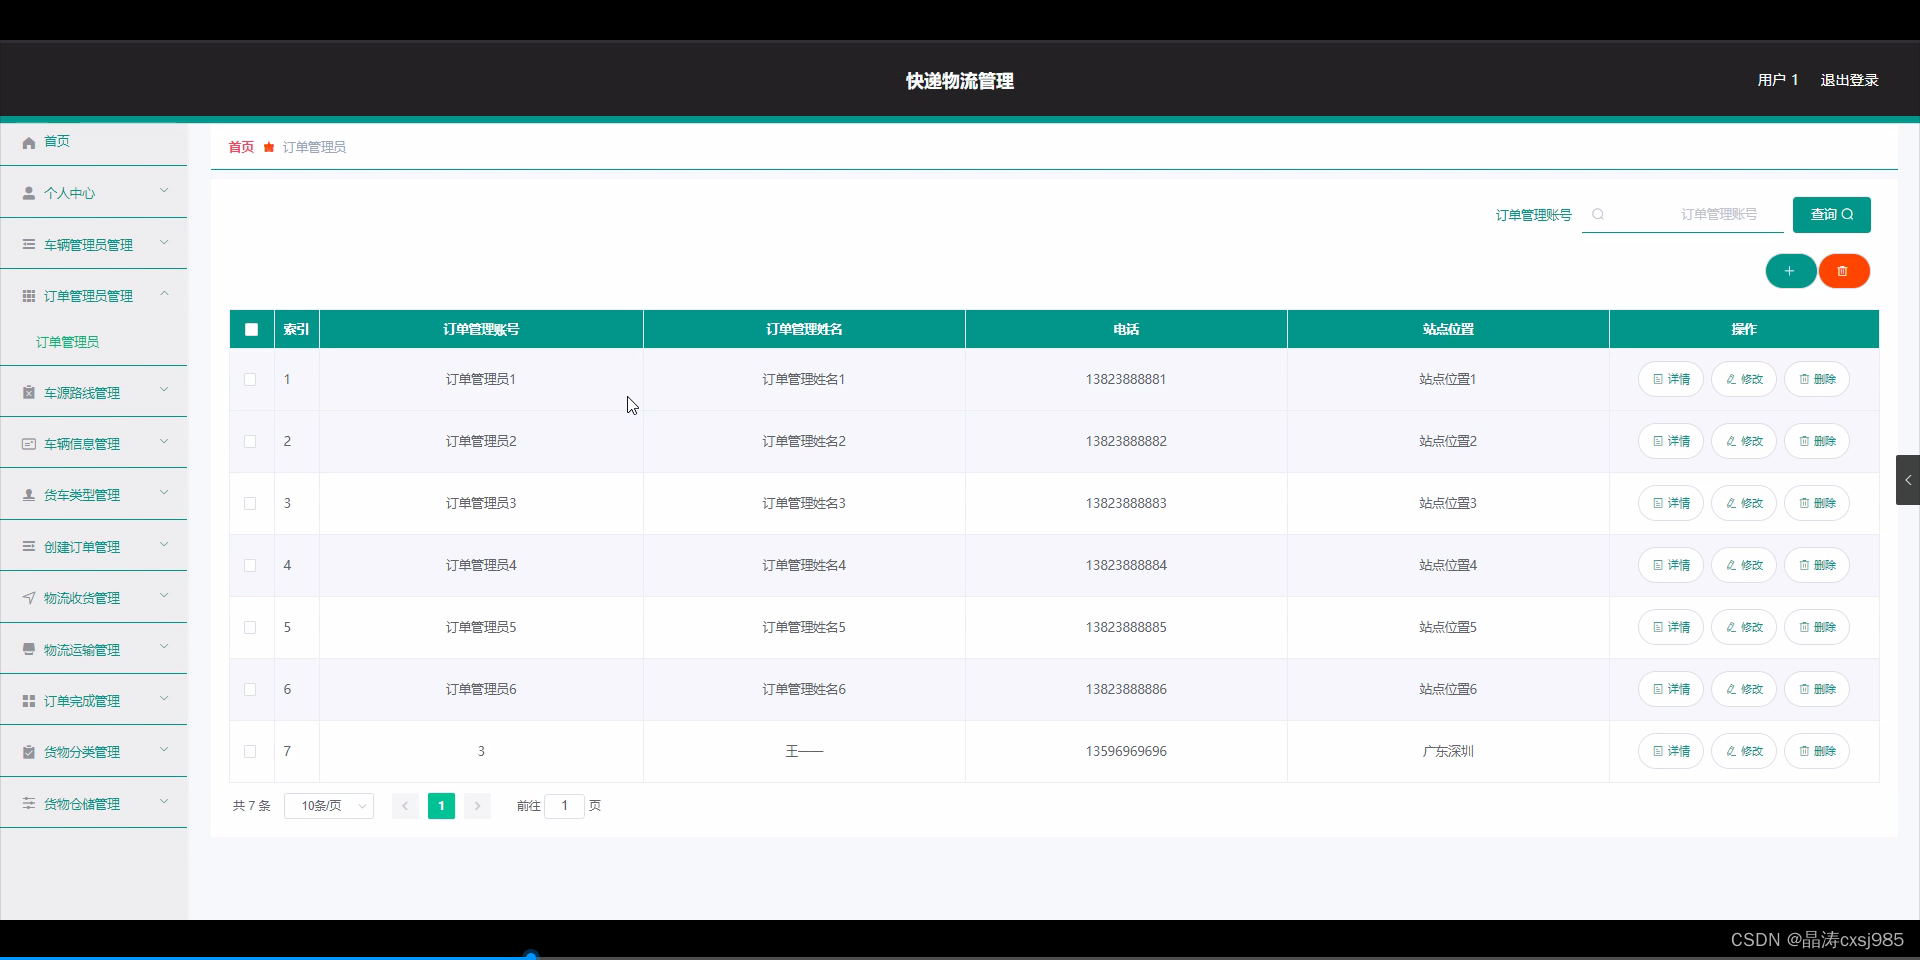
Task: Expand 车辆信息管理 menu chevron
Action: coord(164,441)
